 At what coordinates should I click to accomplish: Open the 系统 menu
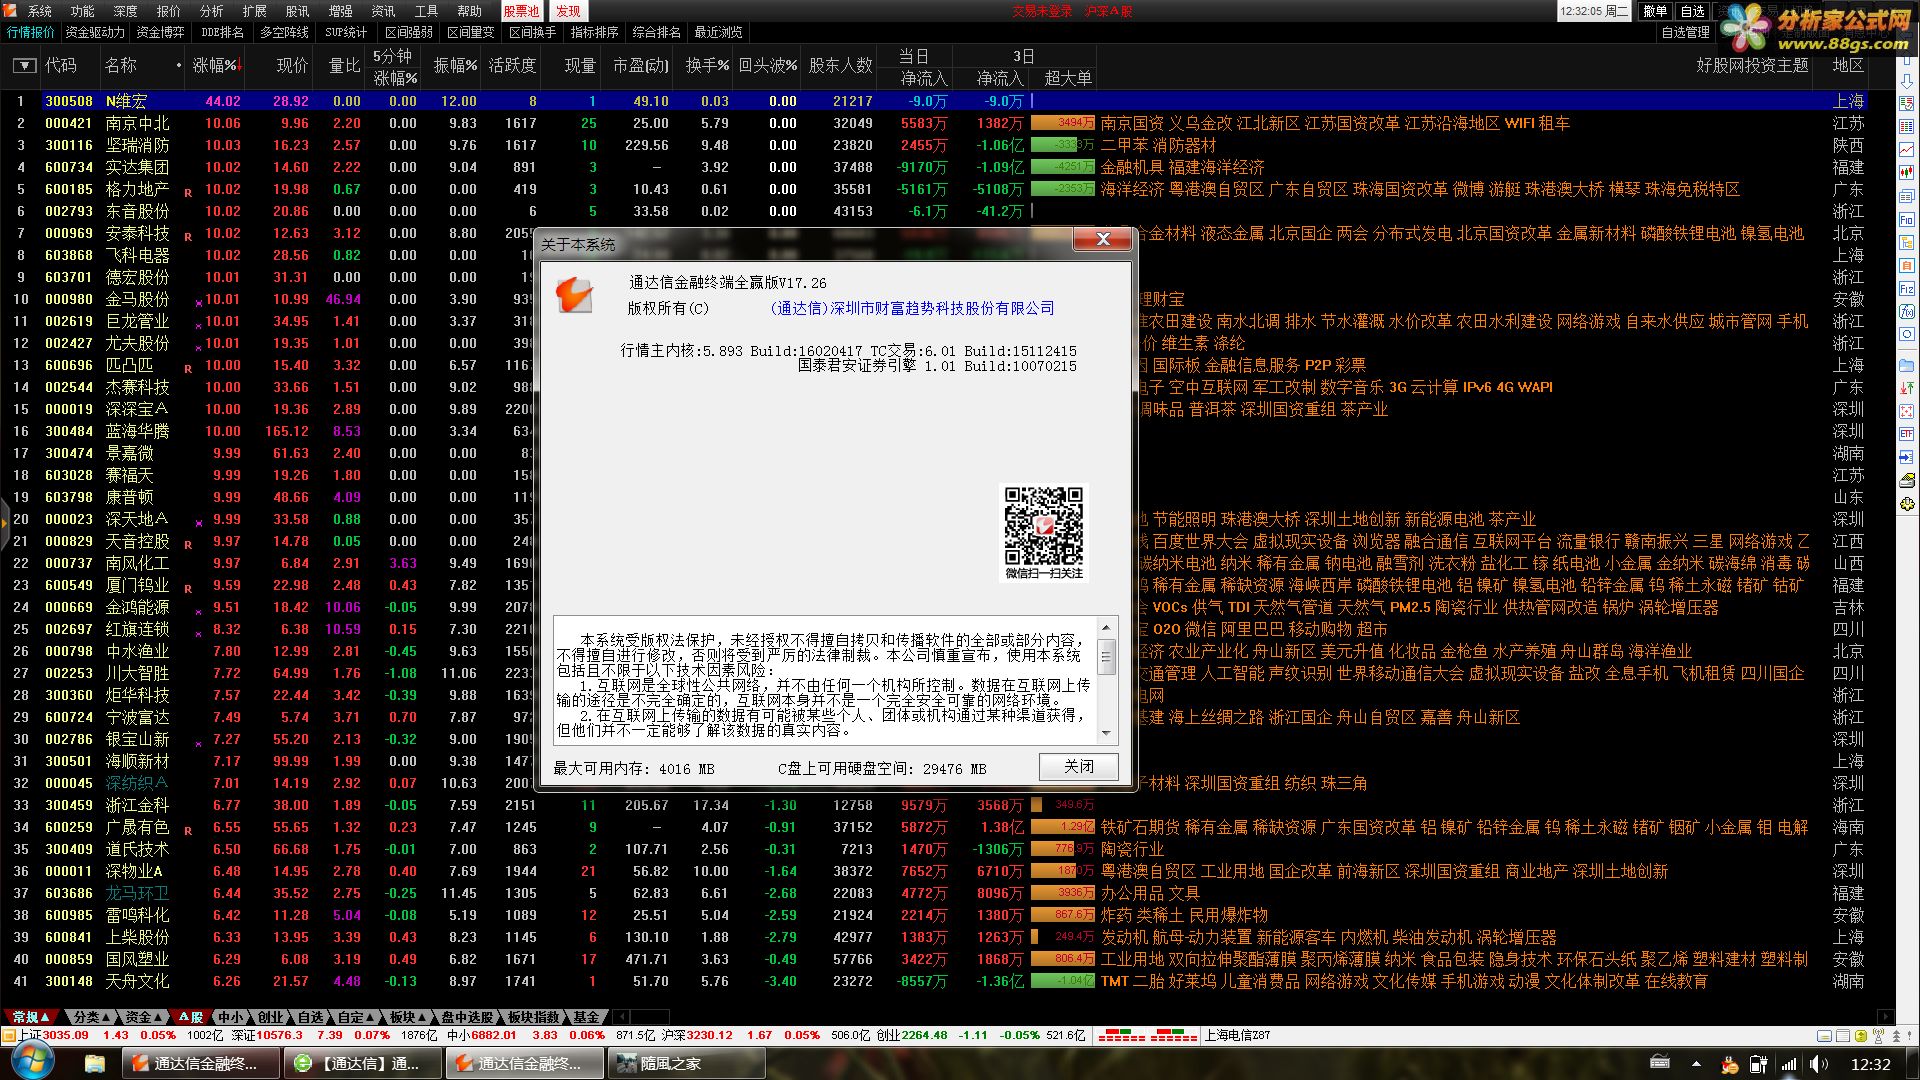[39, 11]
